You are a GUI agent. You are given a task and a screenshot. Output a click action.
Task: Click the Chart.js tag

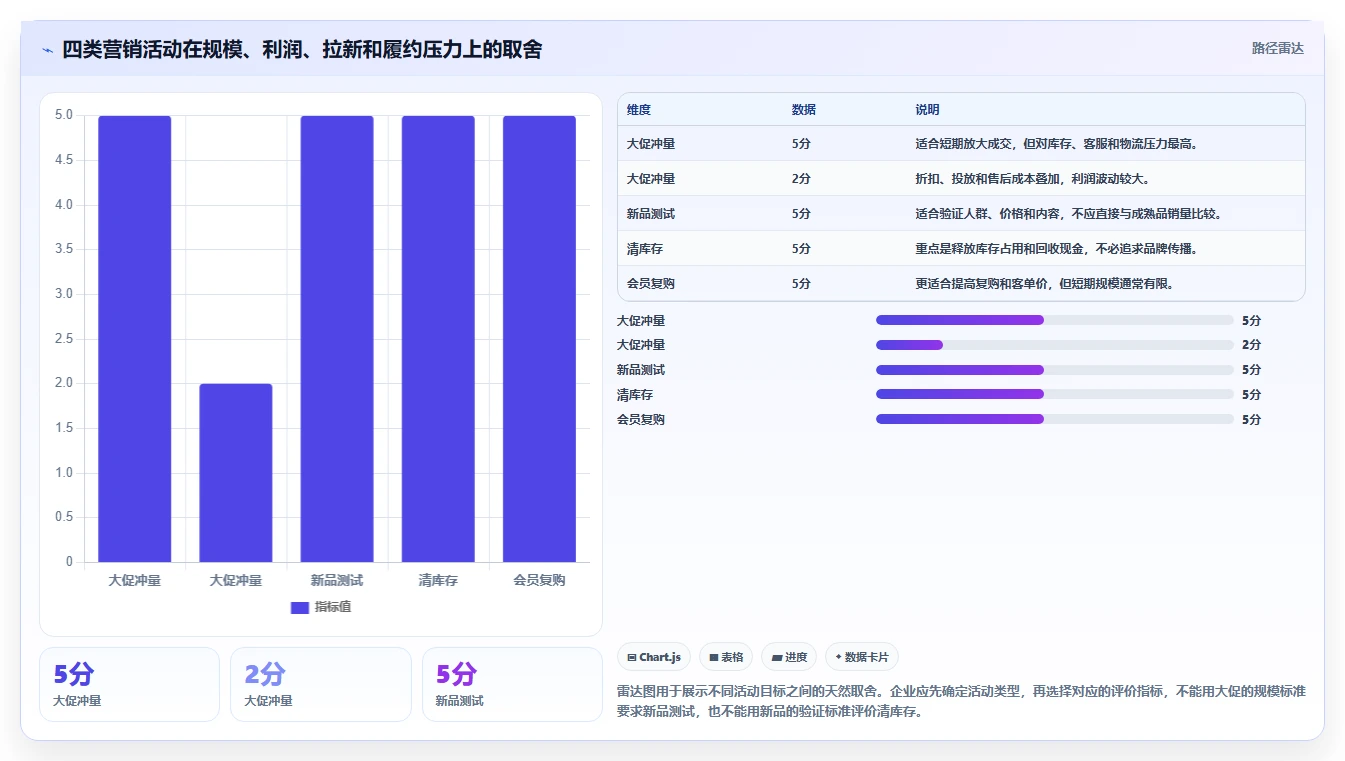click(x=654, y=657)
